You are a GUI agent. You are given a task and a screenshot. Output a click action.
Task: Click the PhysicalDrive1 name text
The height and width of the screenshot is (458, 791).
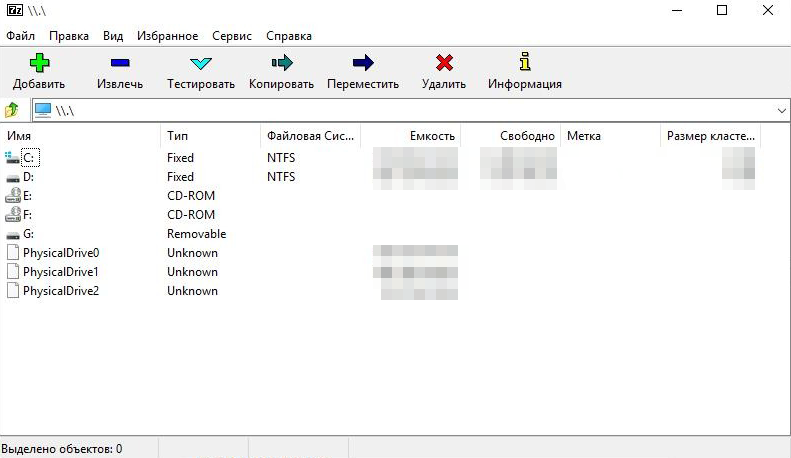click(x=61, y=272)
